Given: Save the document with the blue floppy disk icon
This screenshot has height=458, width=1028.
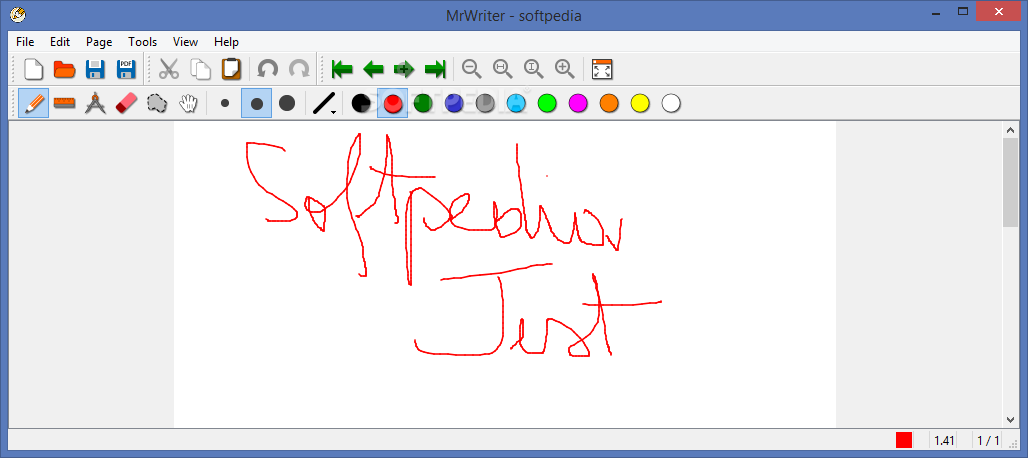Looking at the screenshot, I should 96,69.
